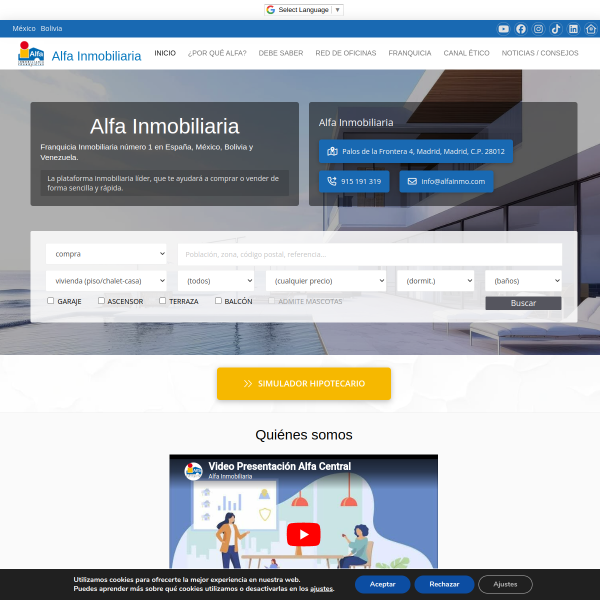Enable the Terraza checkbox

163,301
